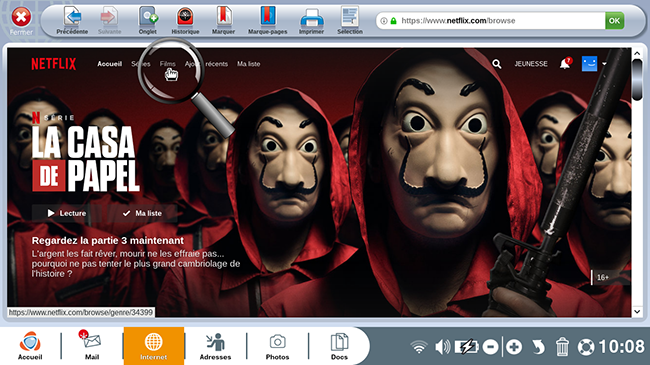Open the Marque-pages bookmarks list

click(x=267, y=20)
